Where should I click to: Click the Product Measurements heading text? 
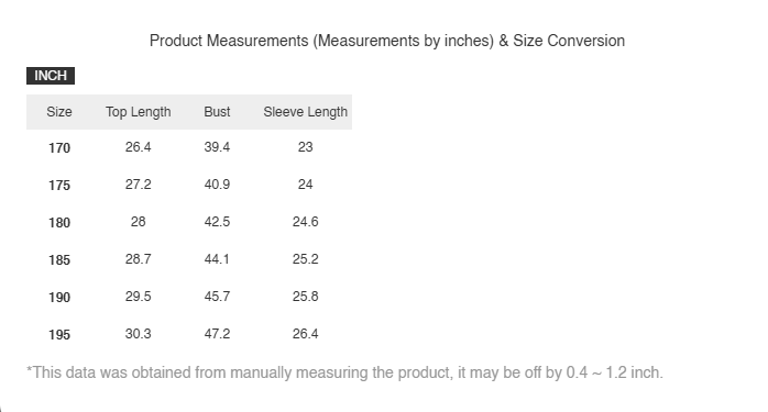click(x=386, y=41)
